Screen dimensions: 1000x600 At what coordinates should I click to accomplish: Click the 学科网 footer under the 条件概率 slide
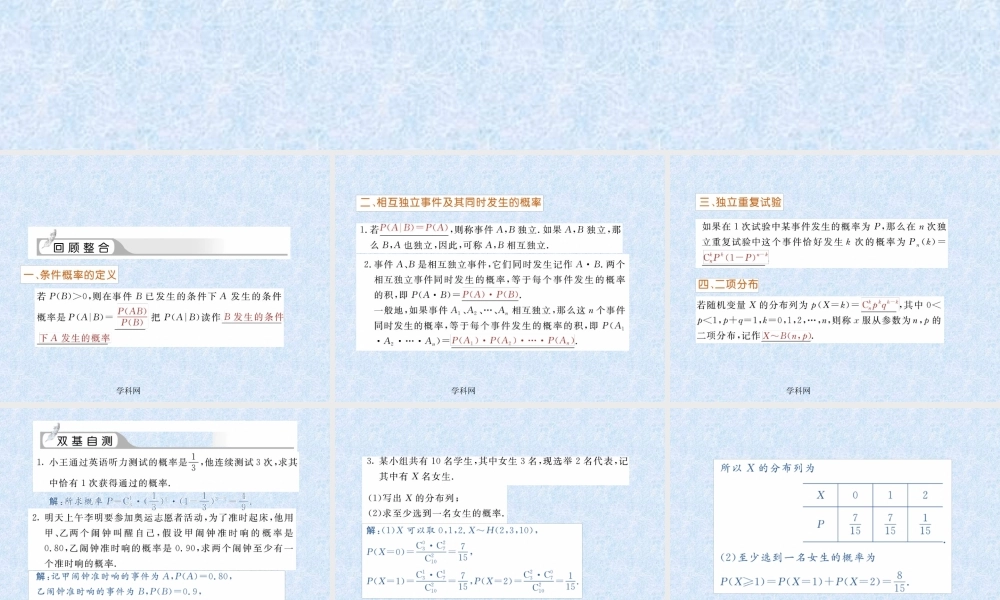(128, 391)
